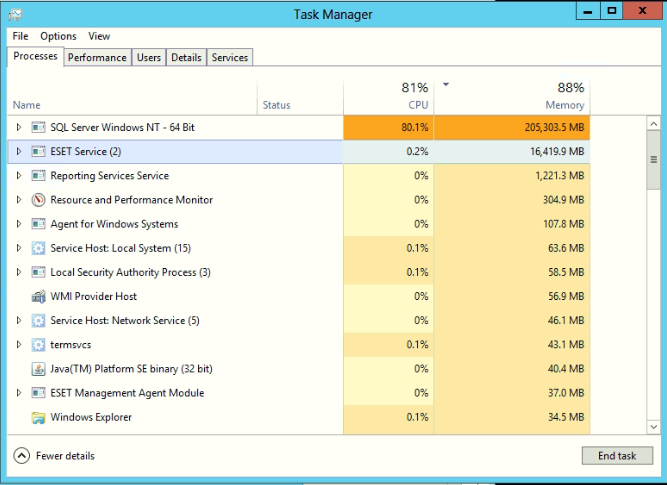Collapse view using Fewer details arrow
This screenshot has height=485, width=667.
(x=21, y=456)
